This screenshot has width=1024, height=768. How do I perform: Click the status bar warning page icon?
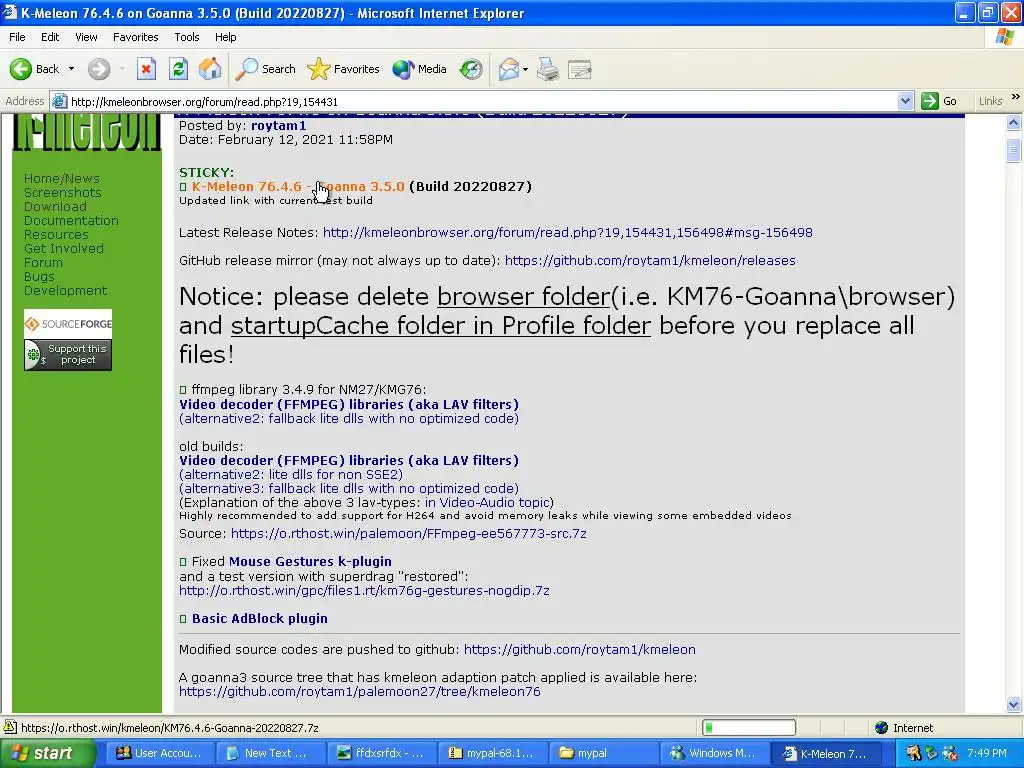[10, 727]
